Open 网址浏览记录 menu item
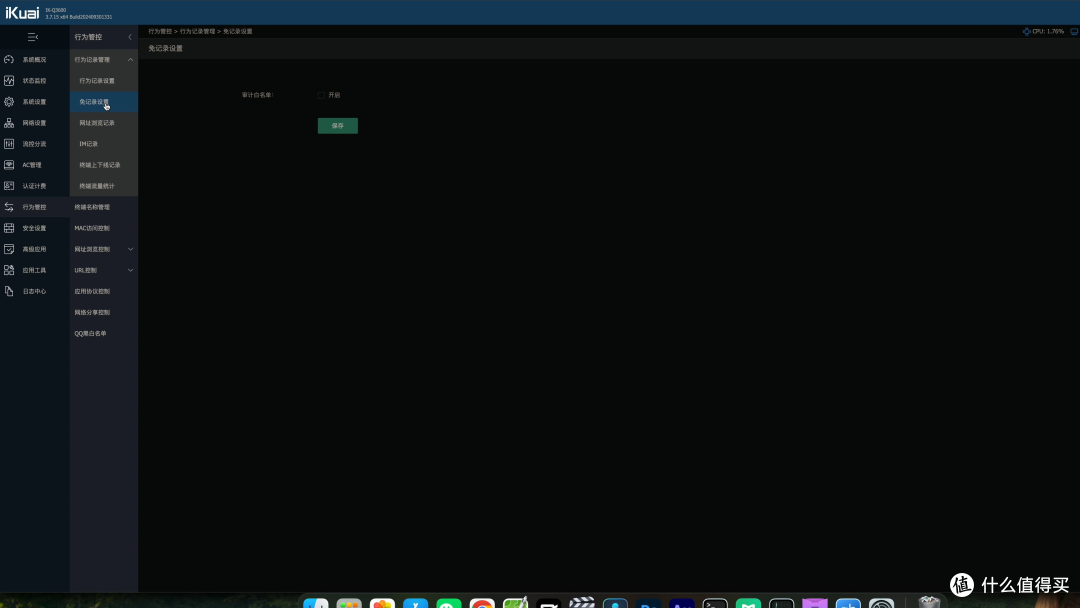Screen dimensions: 1080x608 point(97,123)
